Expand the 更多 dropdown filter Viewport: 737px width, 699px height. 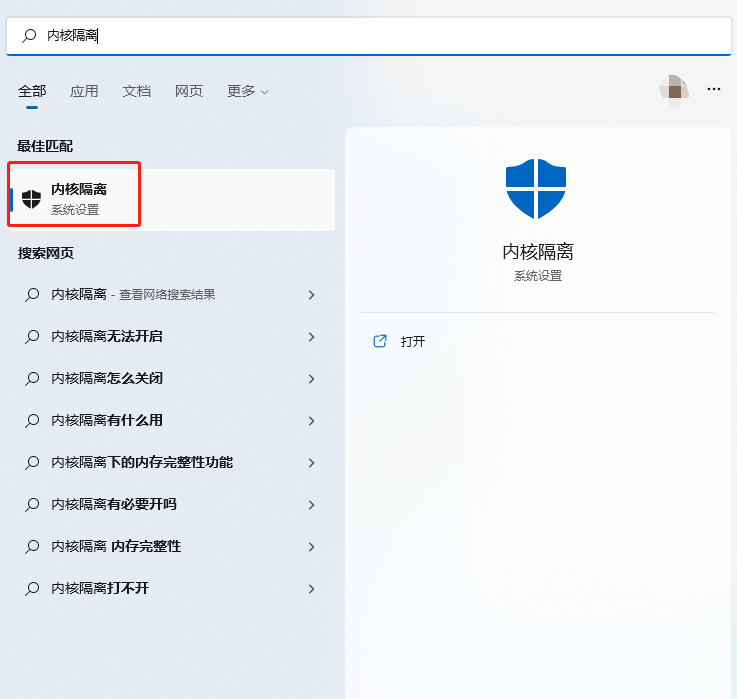[x=247, y=91]
